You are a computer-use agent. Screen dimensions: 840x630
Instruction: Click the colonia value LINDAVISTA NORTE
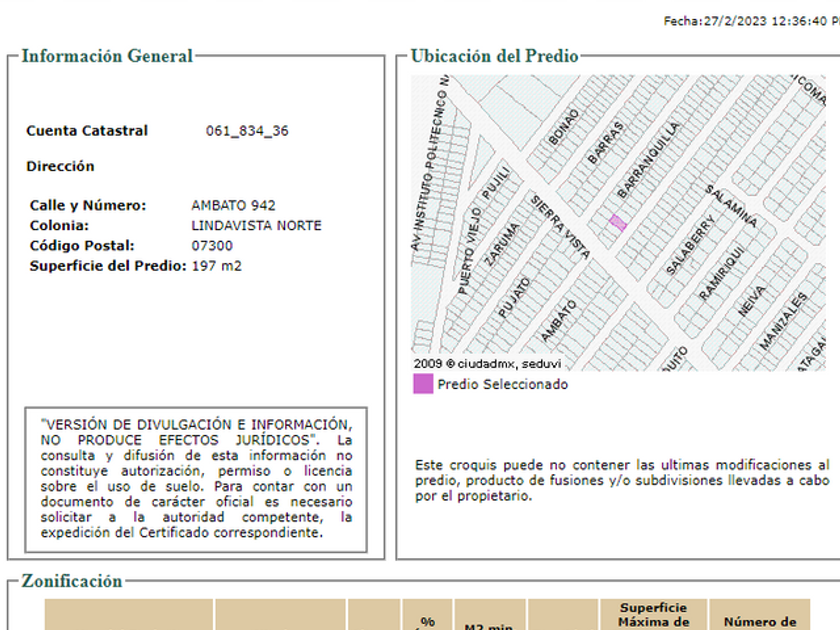256,225
